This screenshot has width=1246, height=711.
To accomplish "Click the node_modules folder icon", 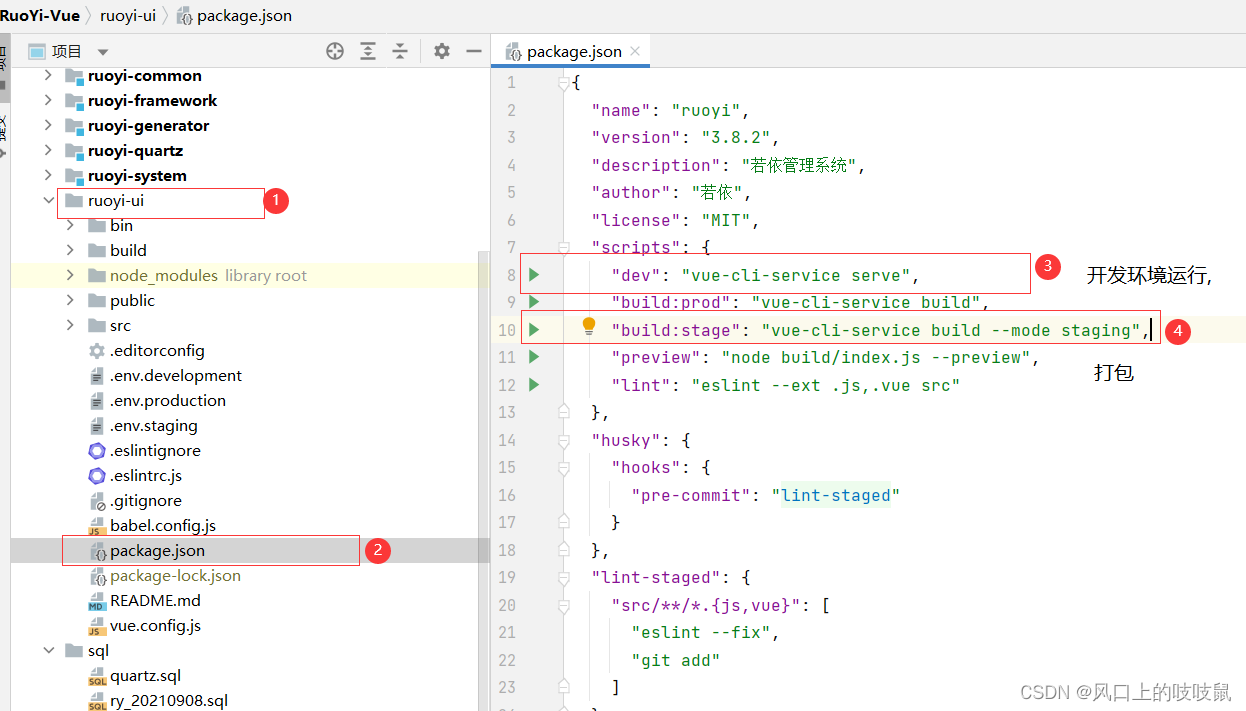I will pos(96,275).
